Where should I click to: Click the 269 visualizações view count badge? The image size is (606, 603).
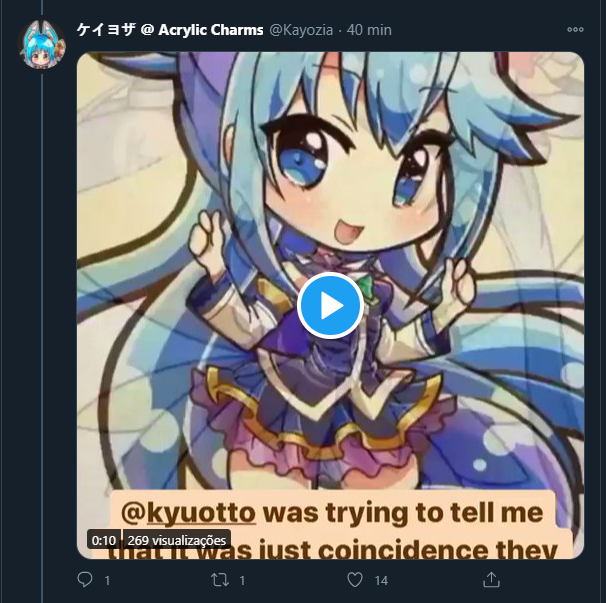click(x=177, y=540)
